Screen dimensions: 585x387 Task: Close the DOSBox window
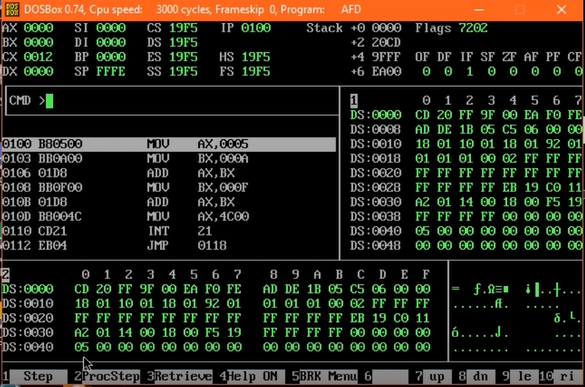click(561, 10)
